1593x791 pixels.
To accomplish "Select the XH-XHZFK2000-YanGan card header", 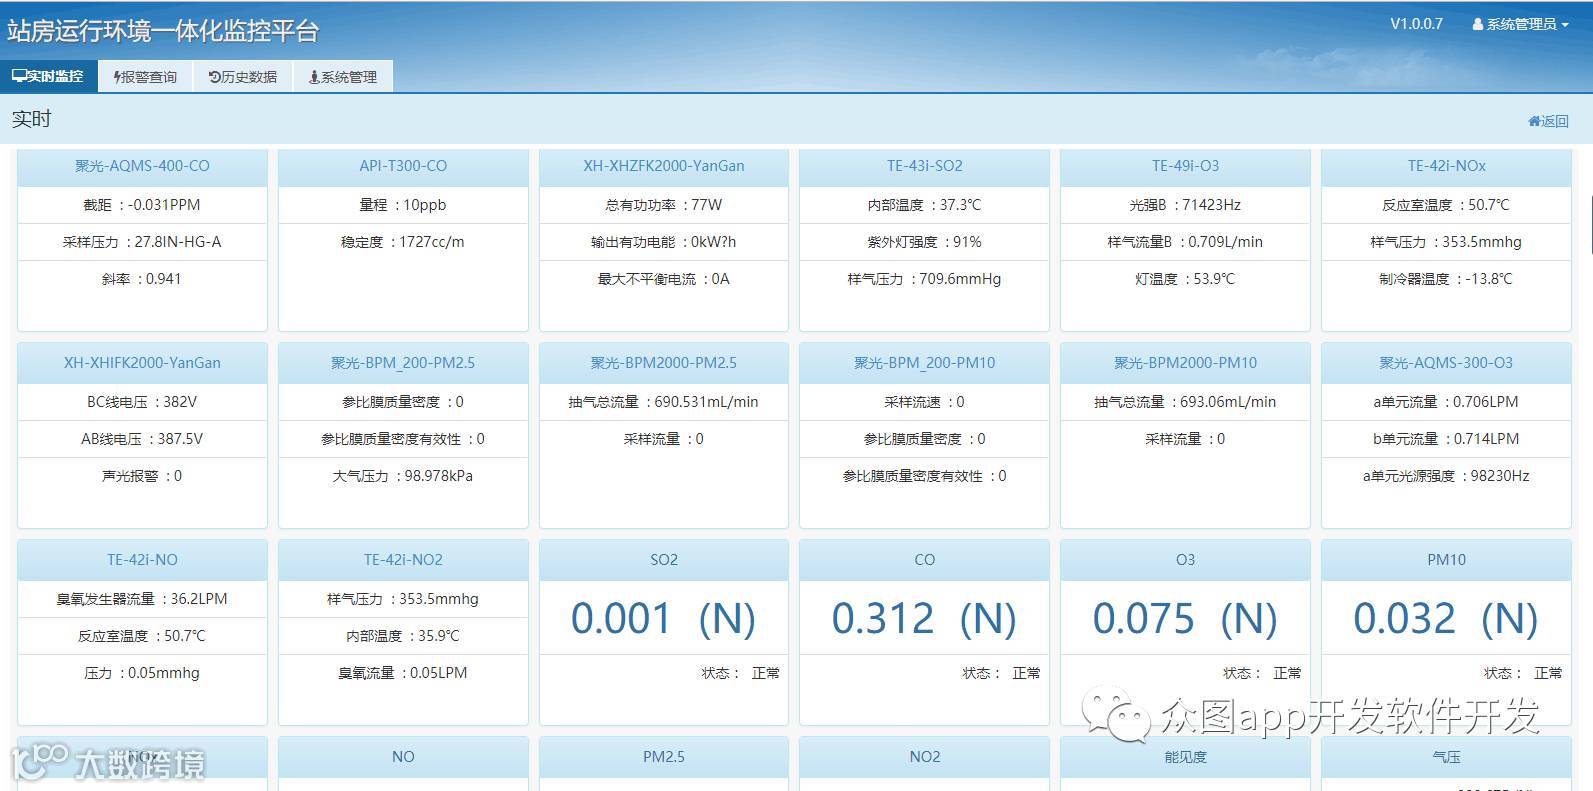I will [x=664, y=167].
